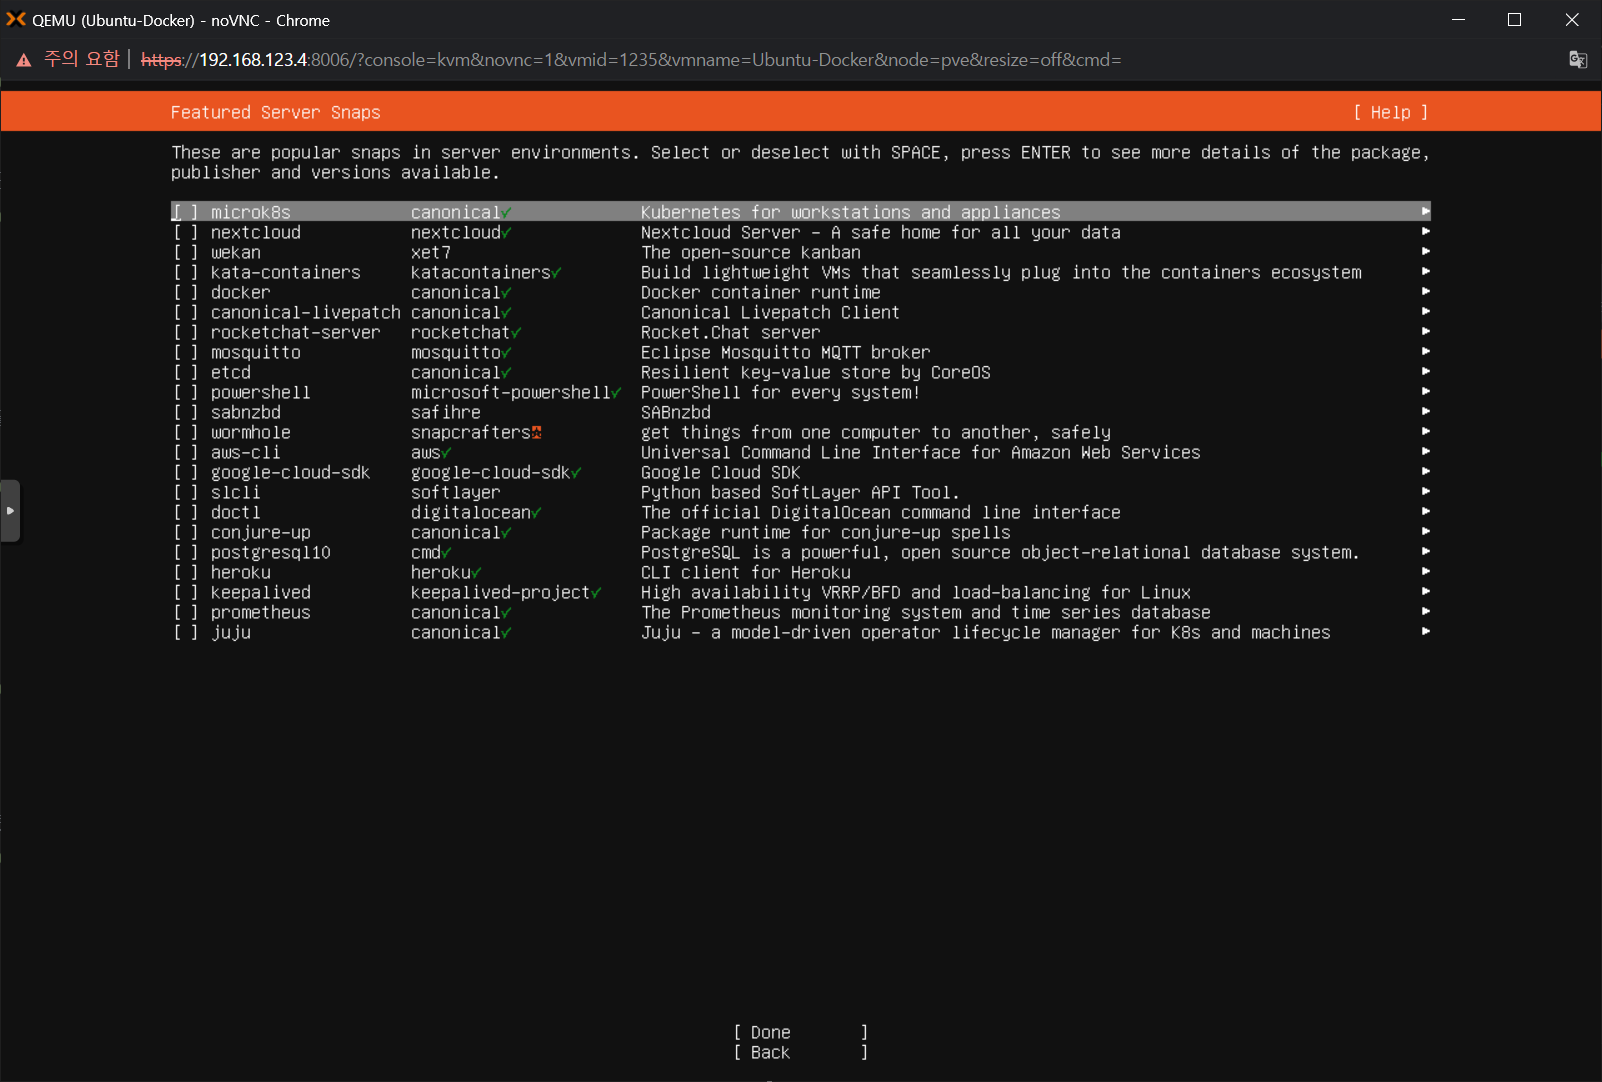The image size is (1602, 1082).
Task: Click the 'Google Cloud SDK' description
Action: [721, 473]
